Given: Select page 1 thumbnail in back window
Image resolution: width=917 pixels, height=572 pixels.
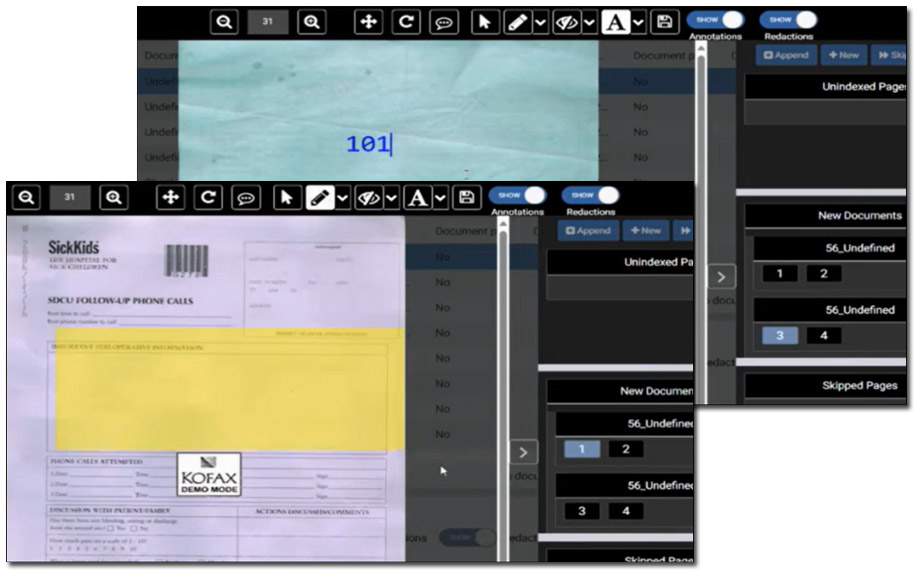Looking at the screenshot, I should tap(780, 273).
